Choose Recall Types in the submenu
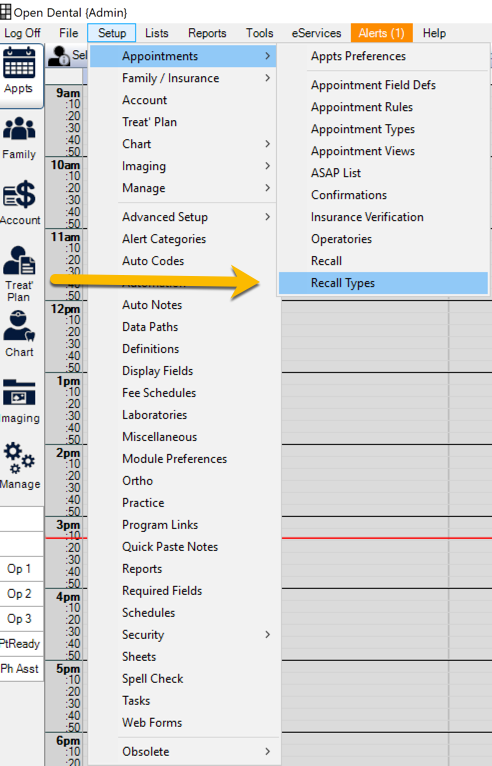492x766 pixels. point(384,283)
